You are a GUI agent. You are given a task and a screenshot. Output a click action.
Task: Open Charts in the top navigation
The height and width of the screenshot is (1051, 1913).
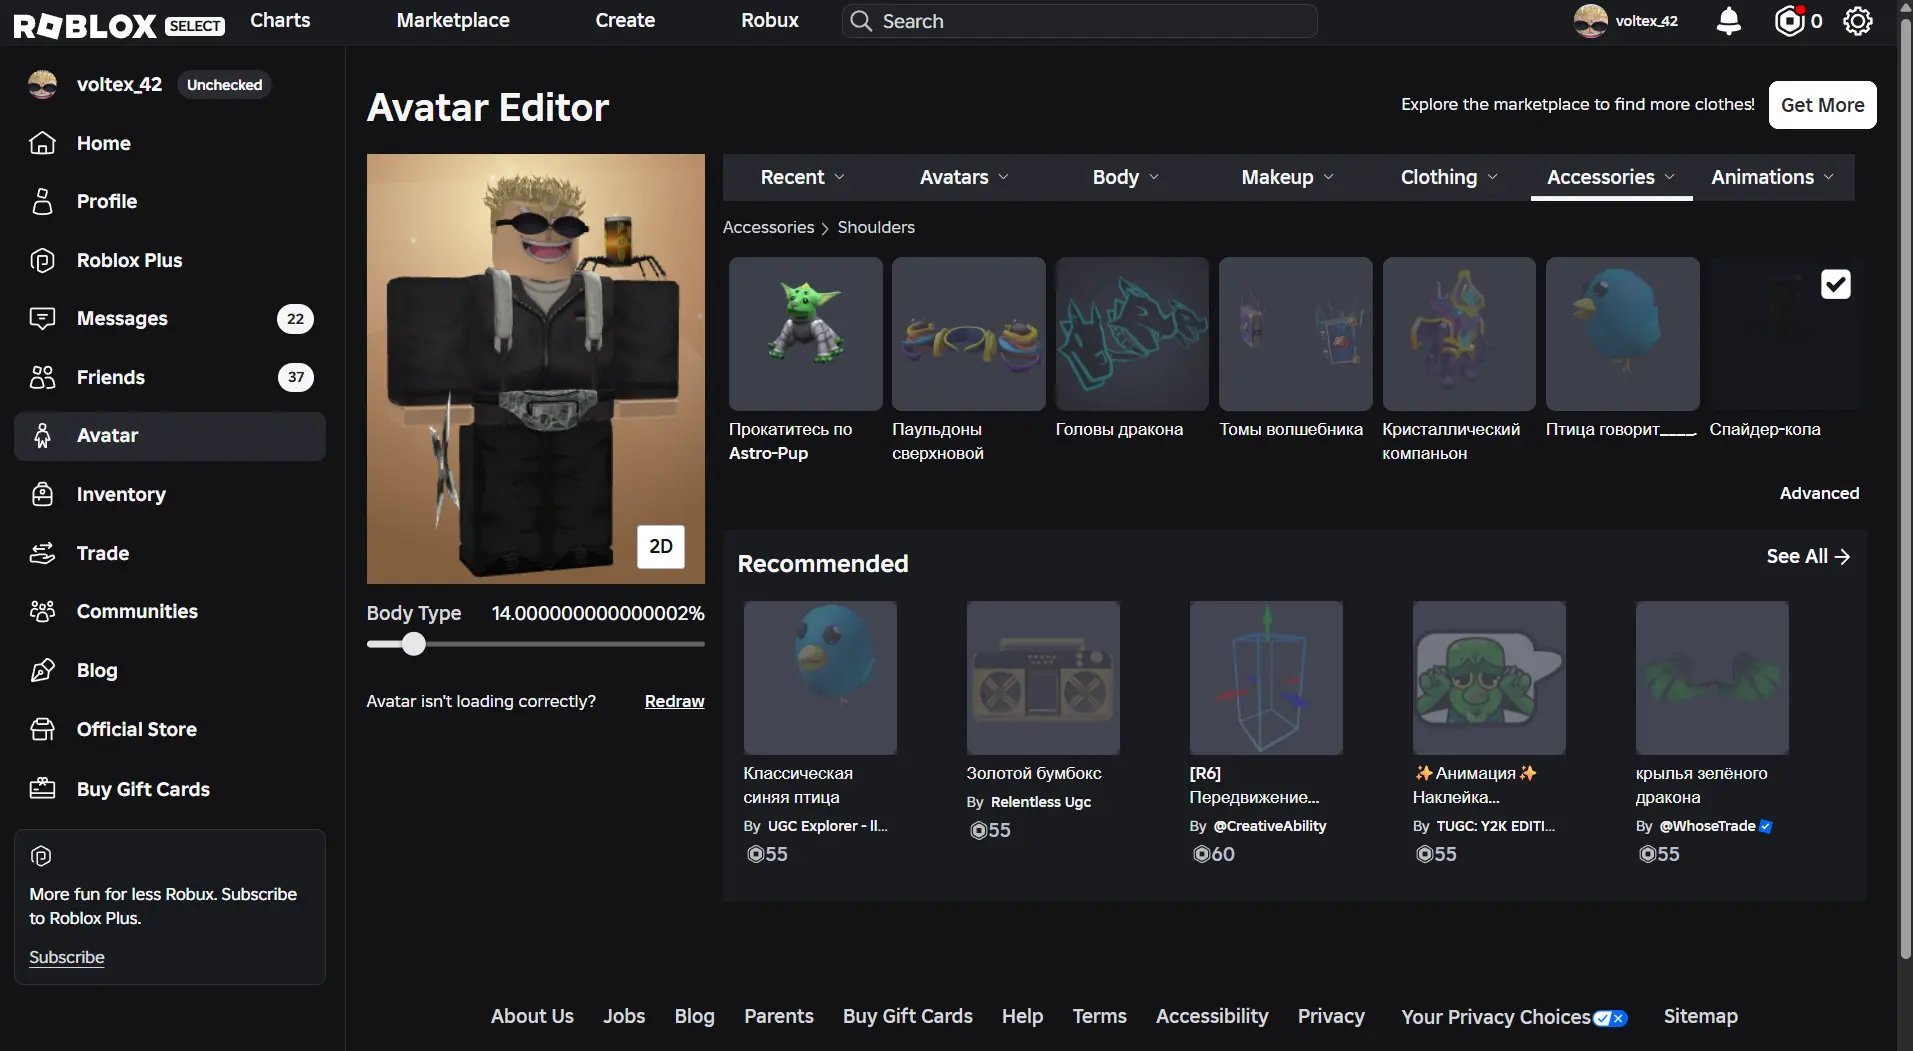[280, 20]
